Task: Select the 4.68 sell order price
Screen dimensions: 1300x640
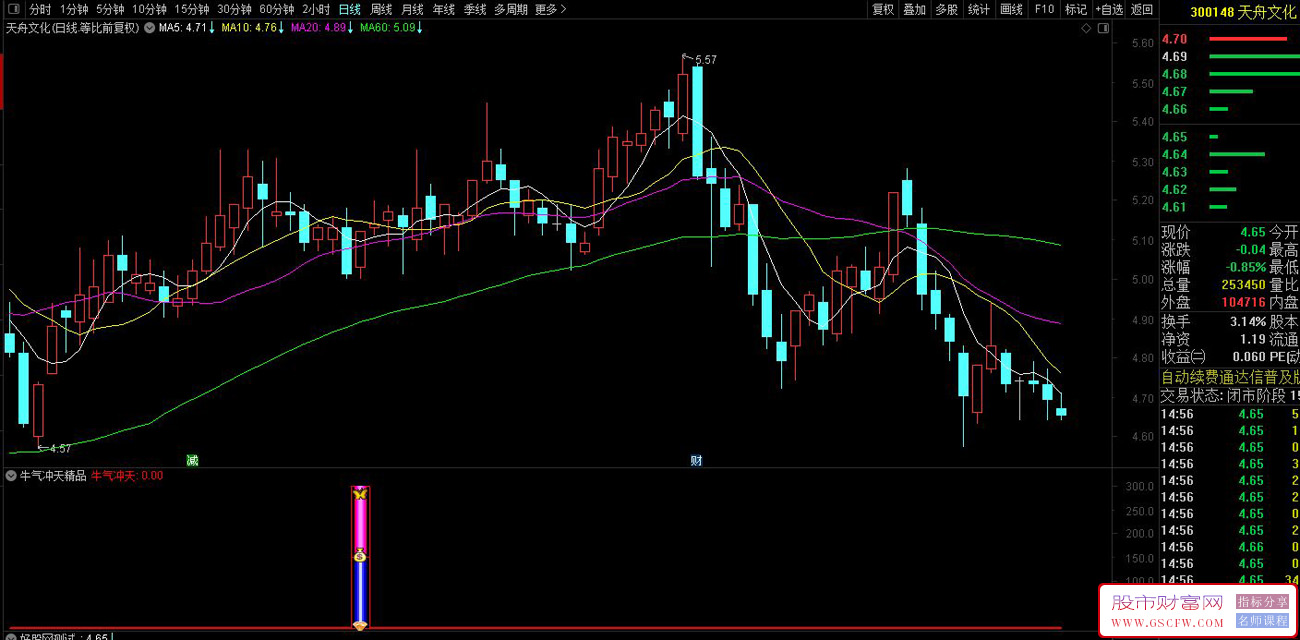Action: (x=1174, y=74)
